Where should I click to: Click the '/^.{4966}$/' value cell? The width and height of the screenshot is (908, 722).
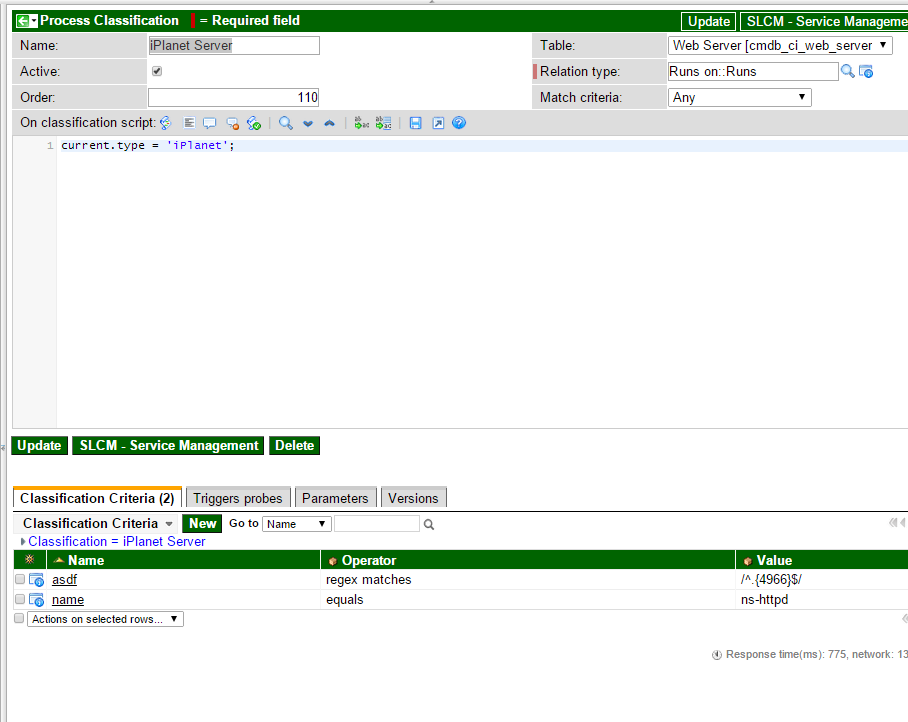tap(771, 580)
